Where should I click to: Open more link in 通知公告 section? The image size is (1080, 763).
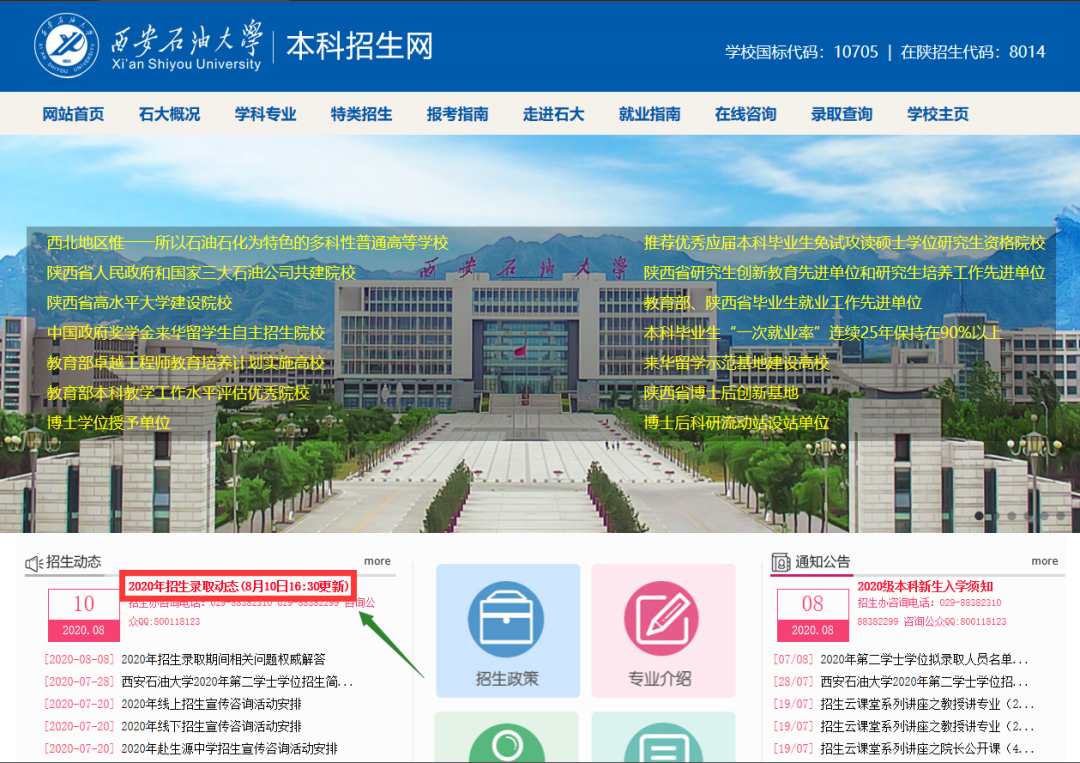click(x=1044, y=561)
